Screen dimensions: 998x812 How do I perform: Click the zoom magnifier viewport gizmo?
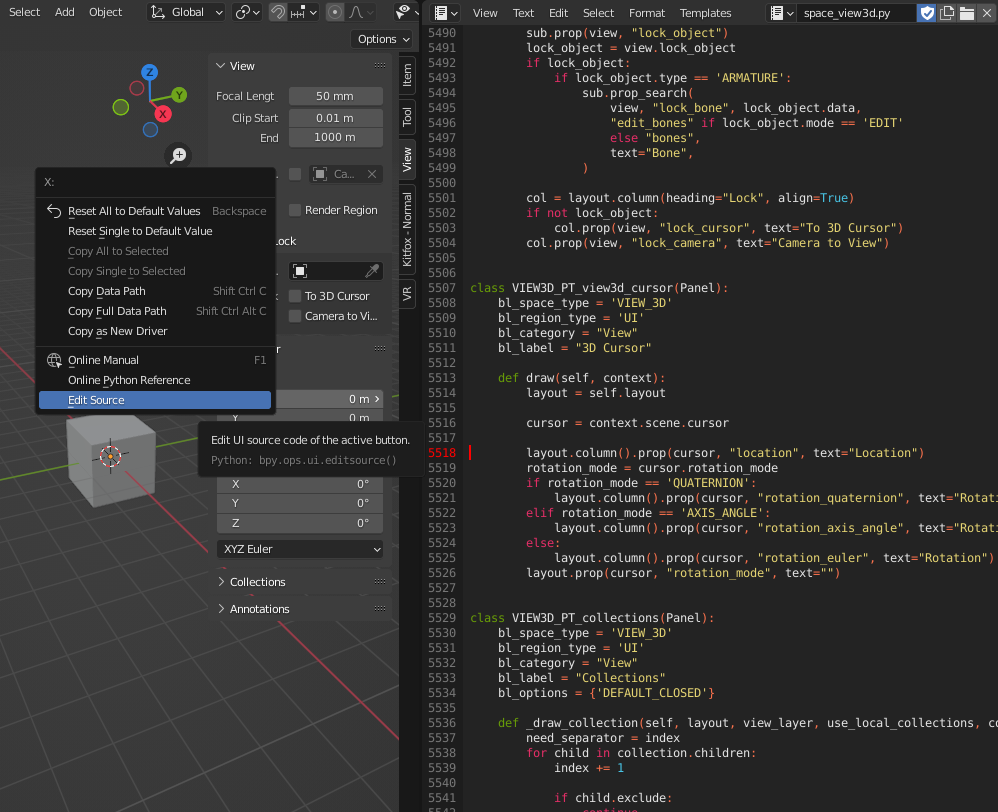pyautogui.click(x=179, y=155)
